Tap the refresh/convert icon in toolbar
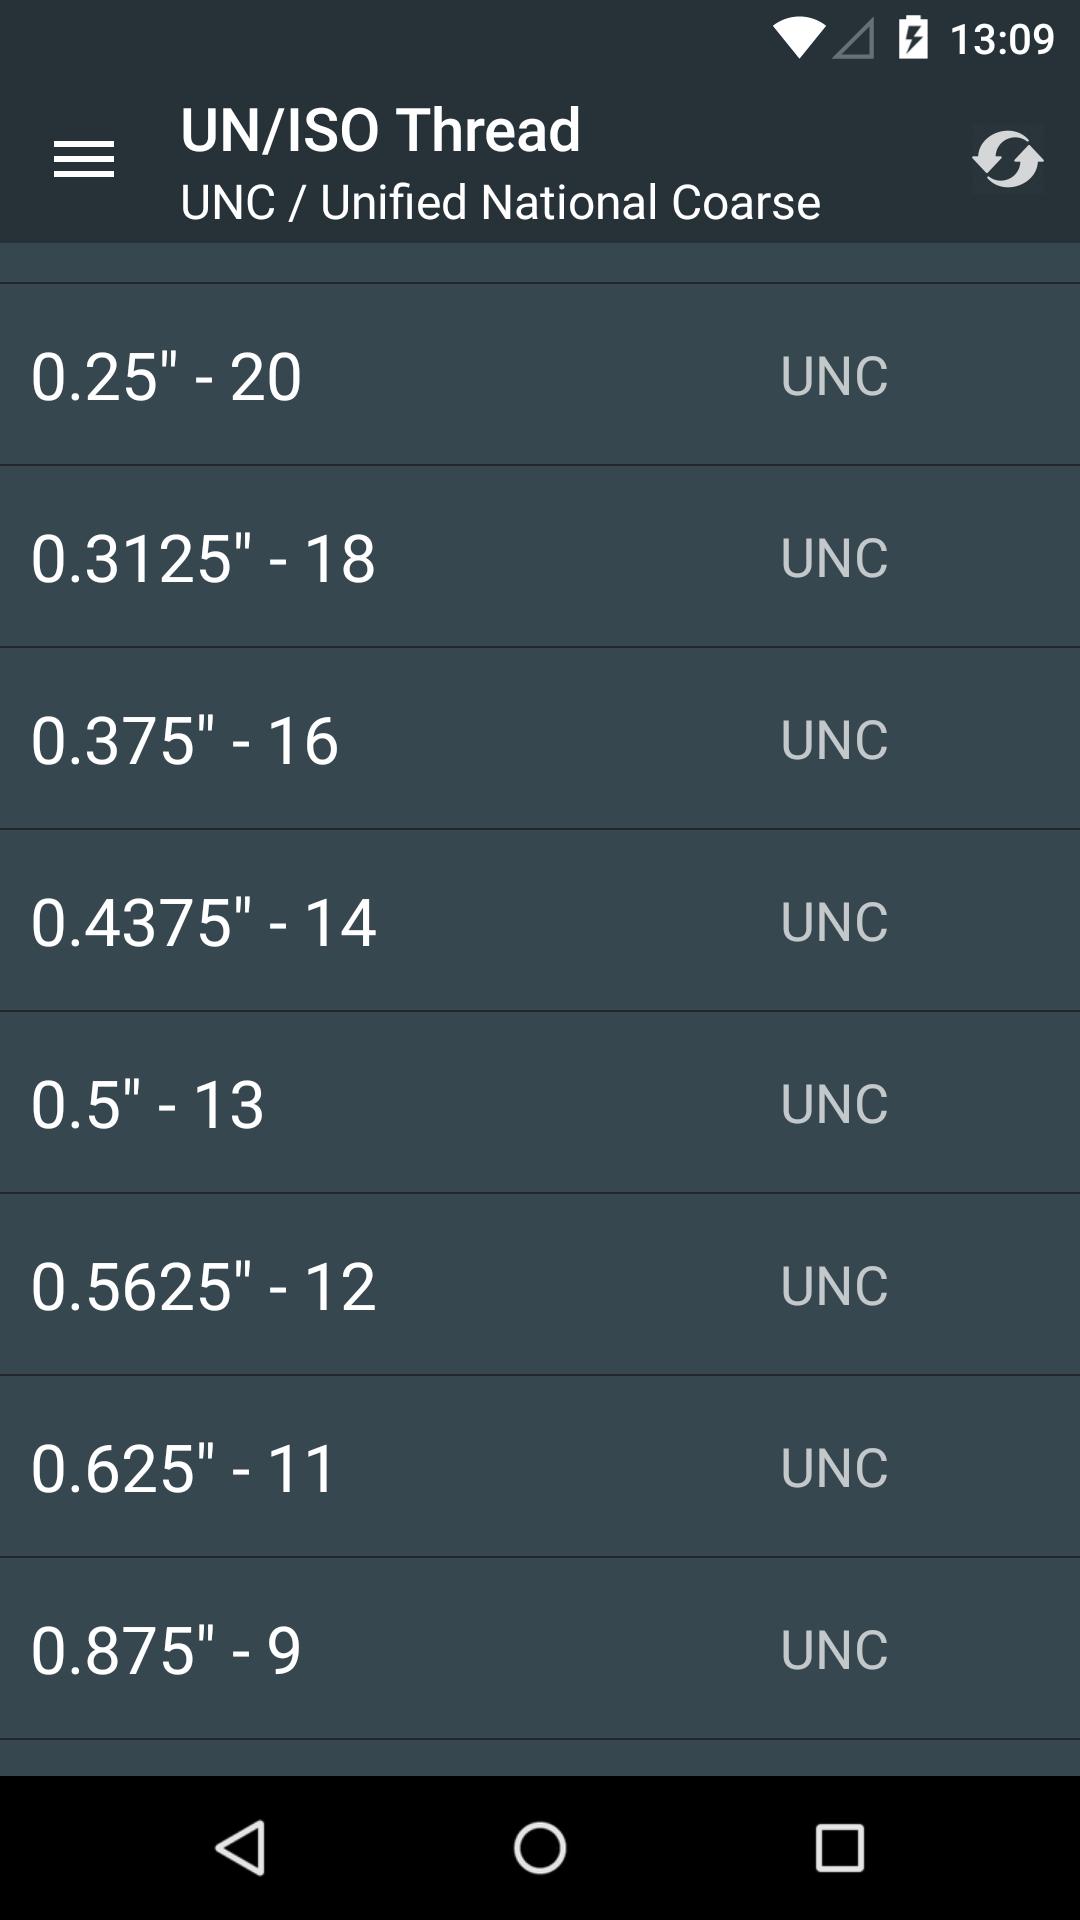The width and height of the screenshot is (1080, 1920). pyautogui.click(x=1007, y=160)
